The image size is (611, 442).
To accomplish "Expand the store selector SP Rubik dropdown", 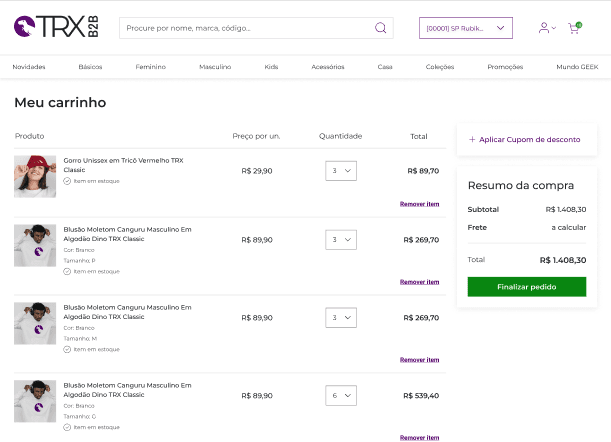I will (x=466, y=28).
